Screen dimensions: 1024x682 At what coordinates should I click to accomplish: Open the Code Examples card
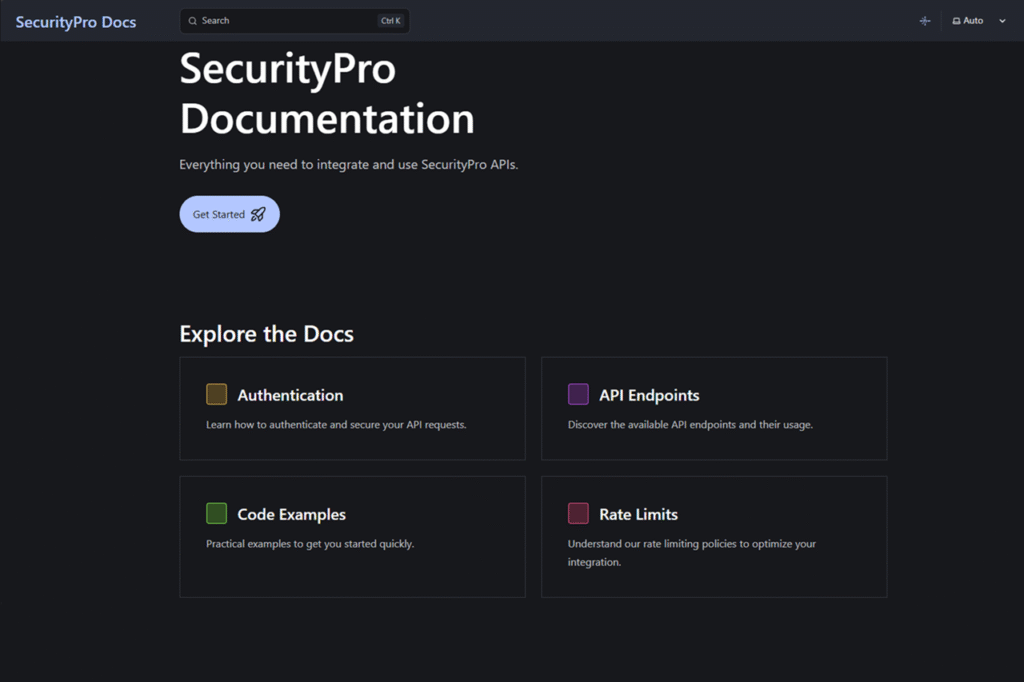[352, 536]
